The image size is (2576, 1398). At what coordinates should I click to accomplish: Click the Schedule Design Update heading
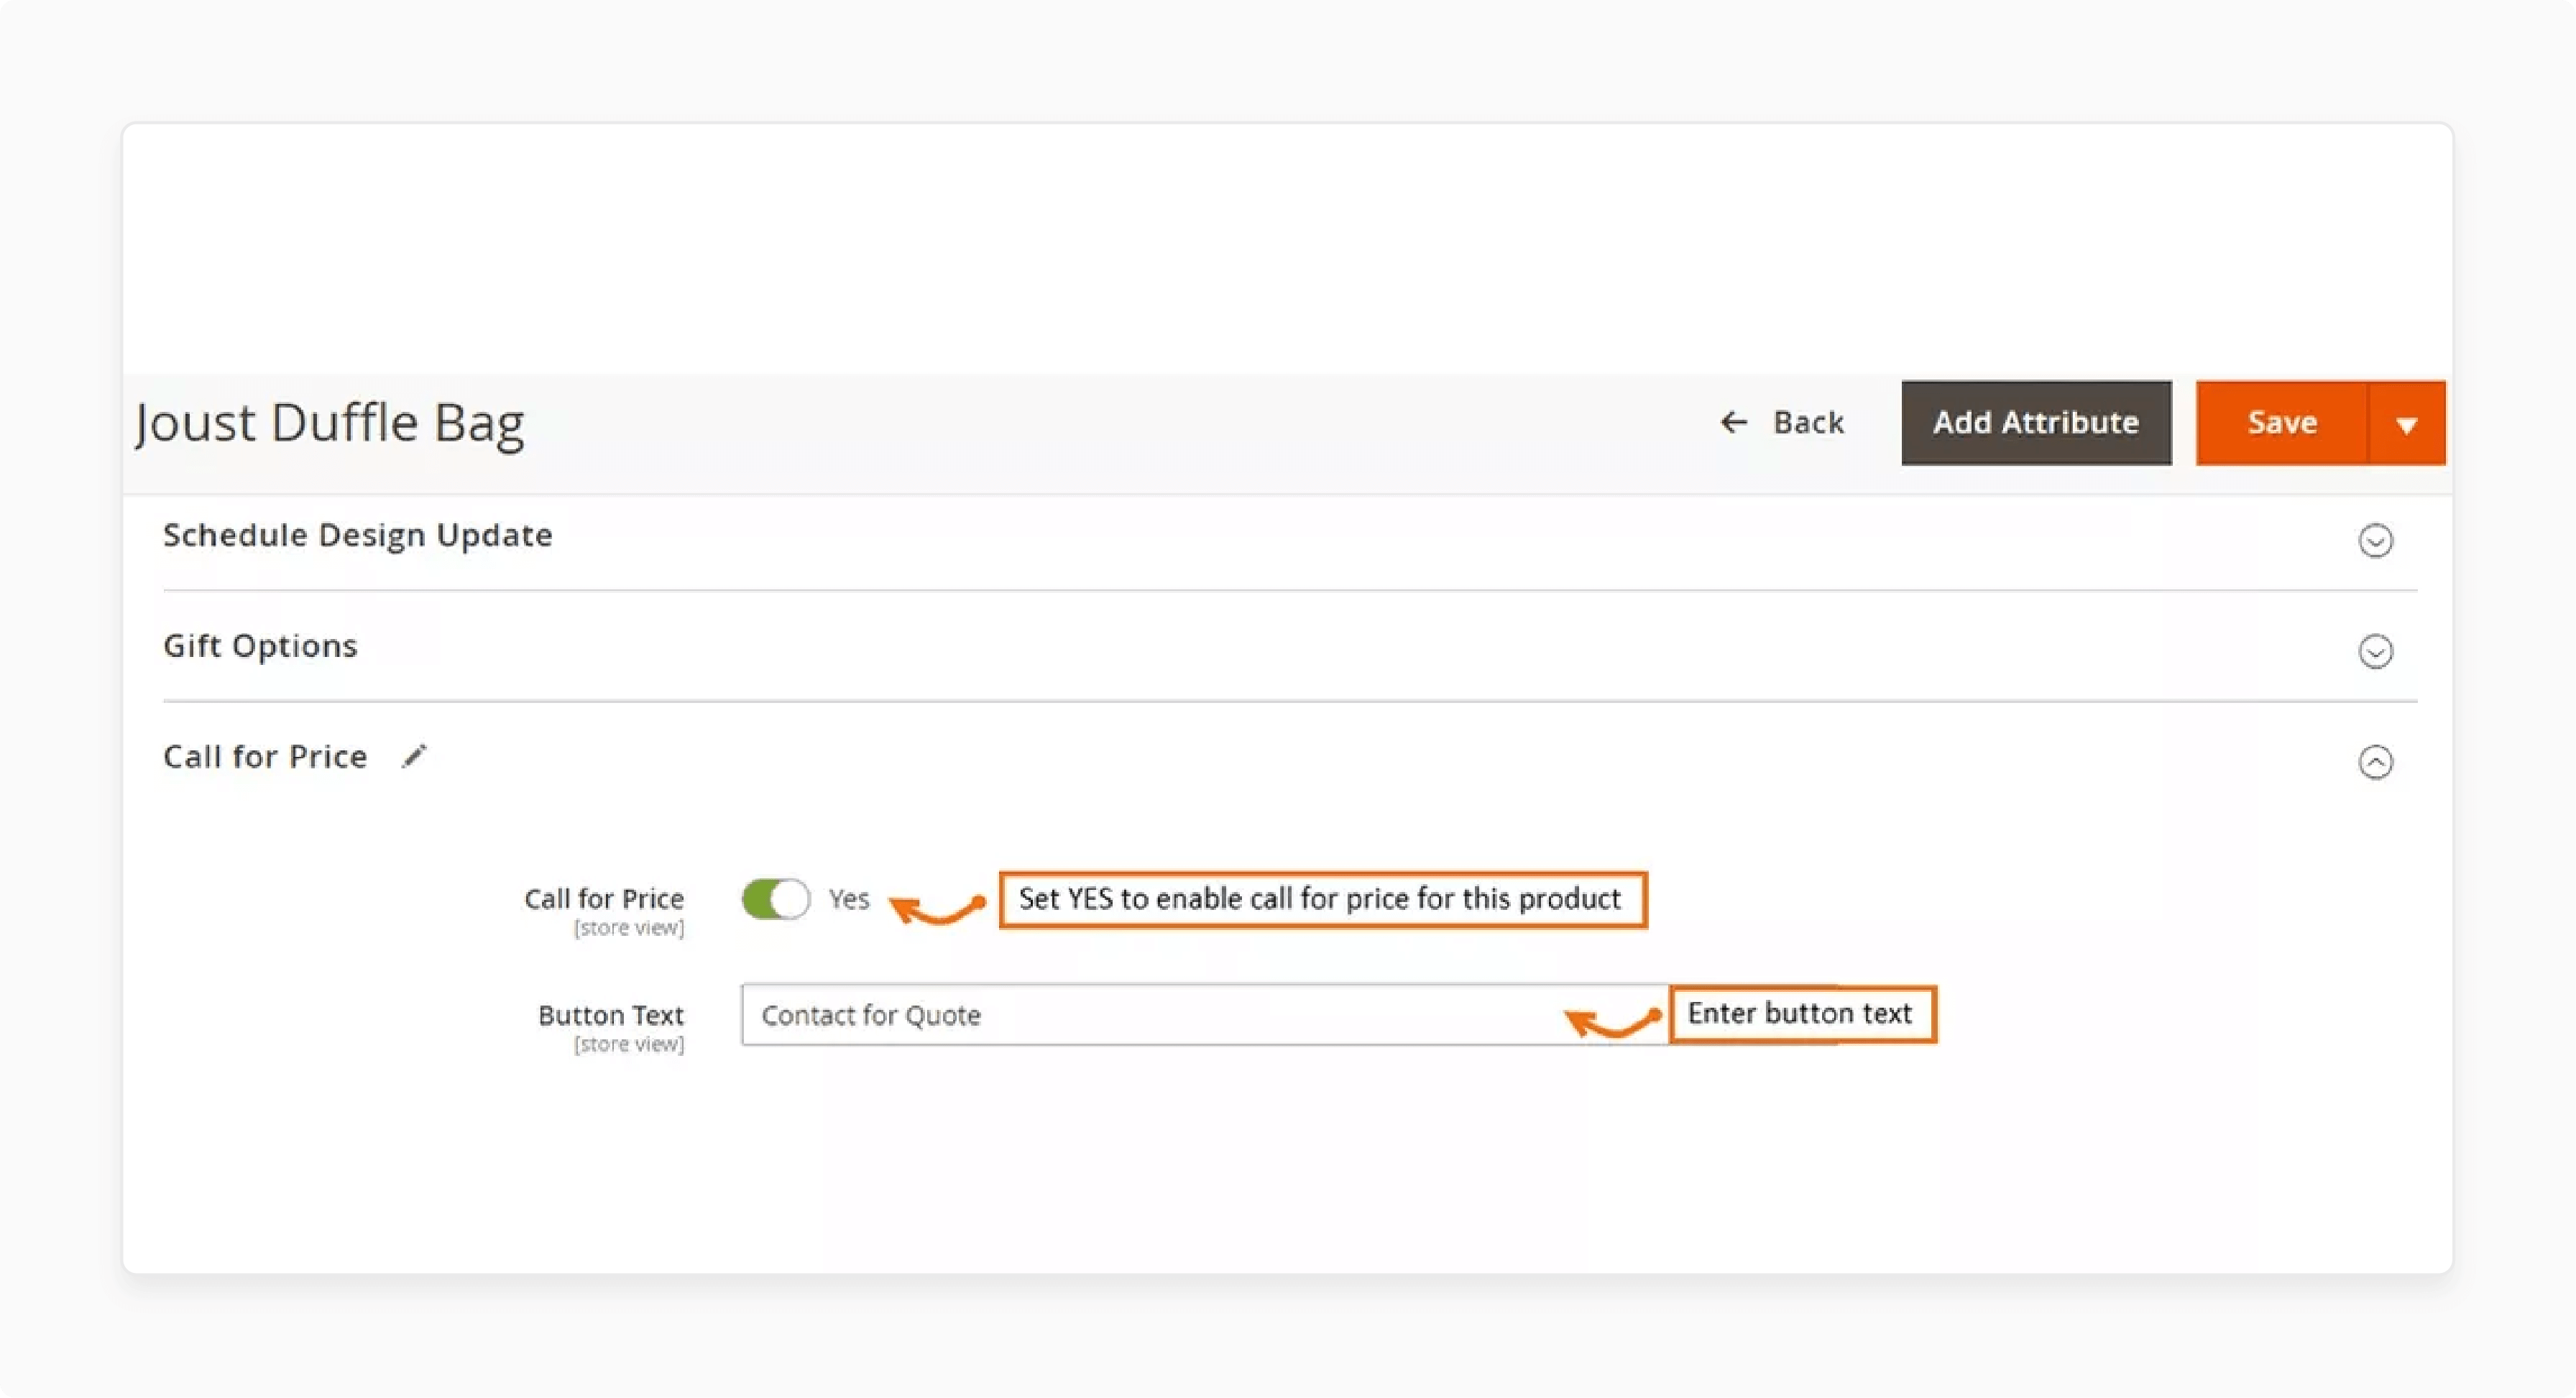pyautogui.click(x=357, y=535)
